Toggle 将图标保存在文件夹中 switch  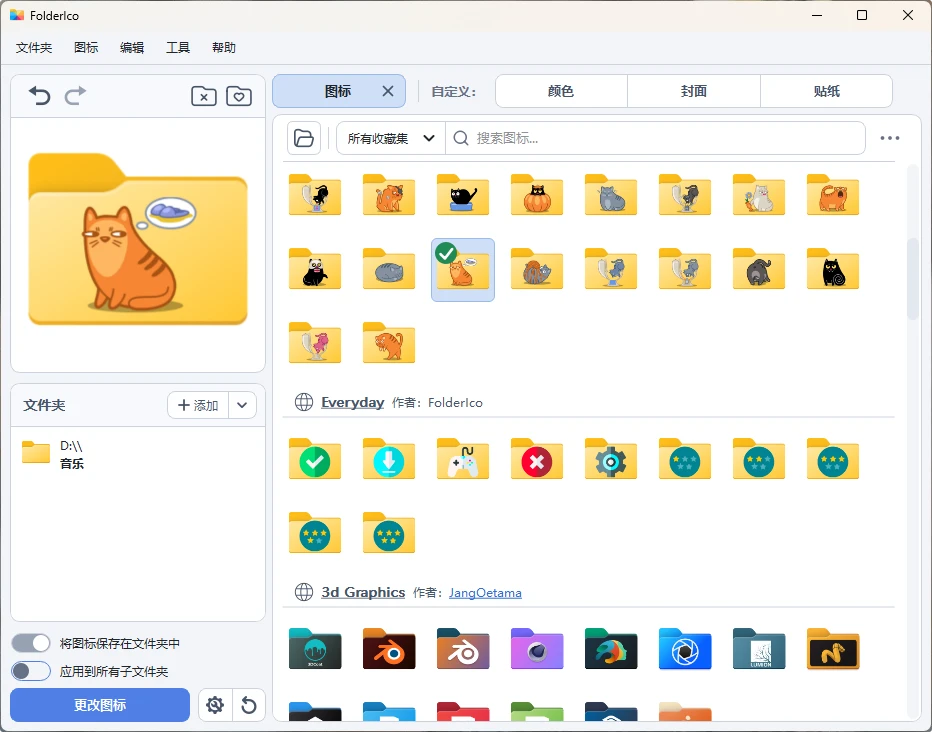pyautogui.click(x=31, y=643)
